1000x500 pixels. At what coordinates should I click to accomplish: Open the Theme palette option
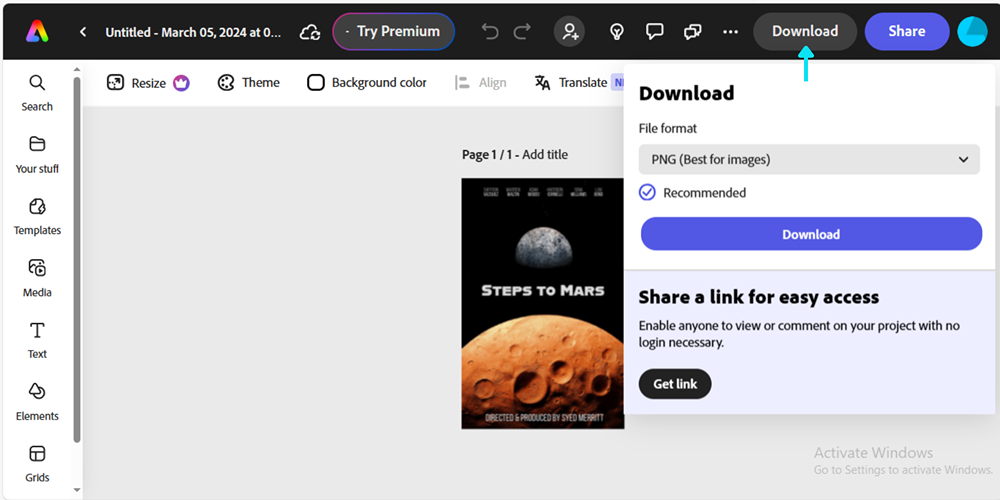(249, 83)
